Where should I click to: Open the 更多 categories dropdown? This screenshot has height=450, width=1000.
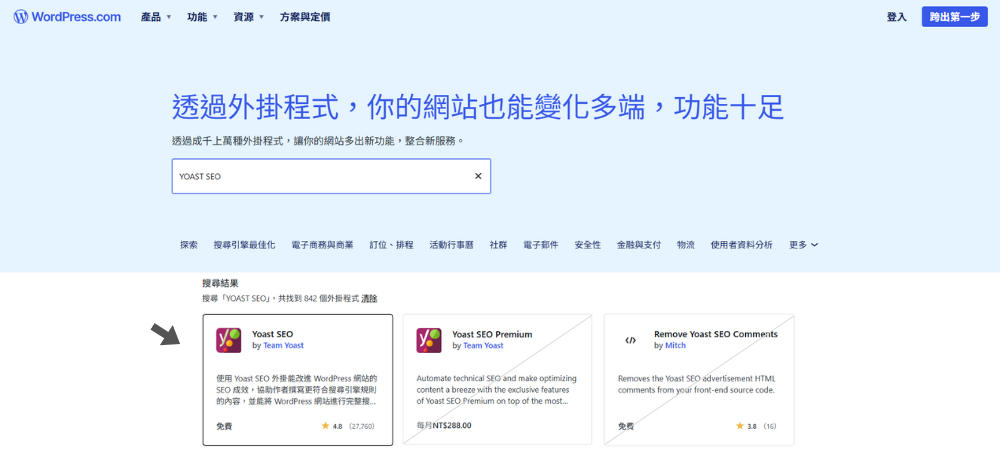(804, 245)
